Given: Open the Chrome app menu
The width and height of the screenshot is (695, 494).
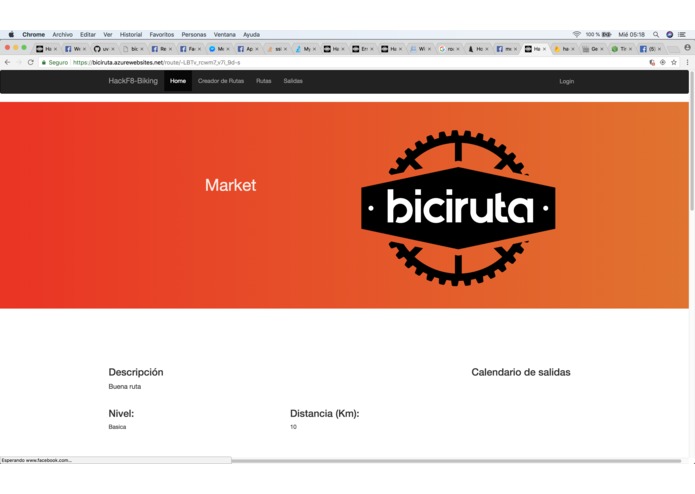Looking at the screenshot, I should pyautogui.click(x=34, y=34).
